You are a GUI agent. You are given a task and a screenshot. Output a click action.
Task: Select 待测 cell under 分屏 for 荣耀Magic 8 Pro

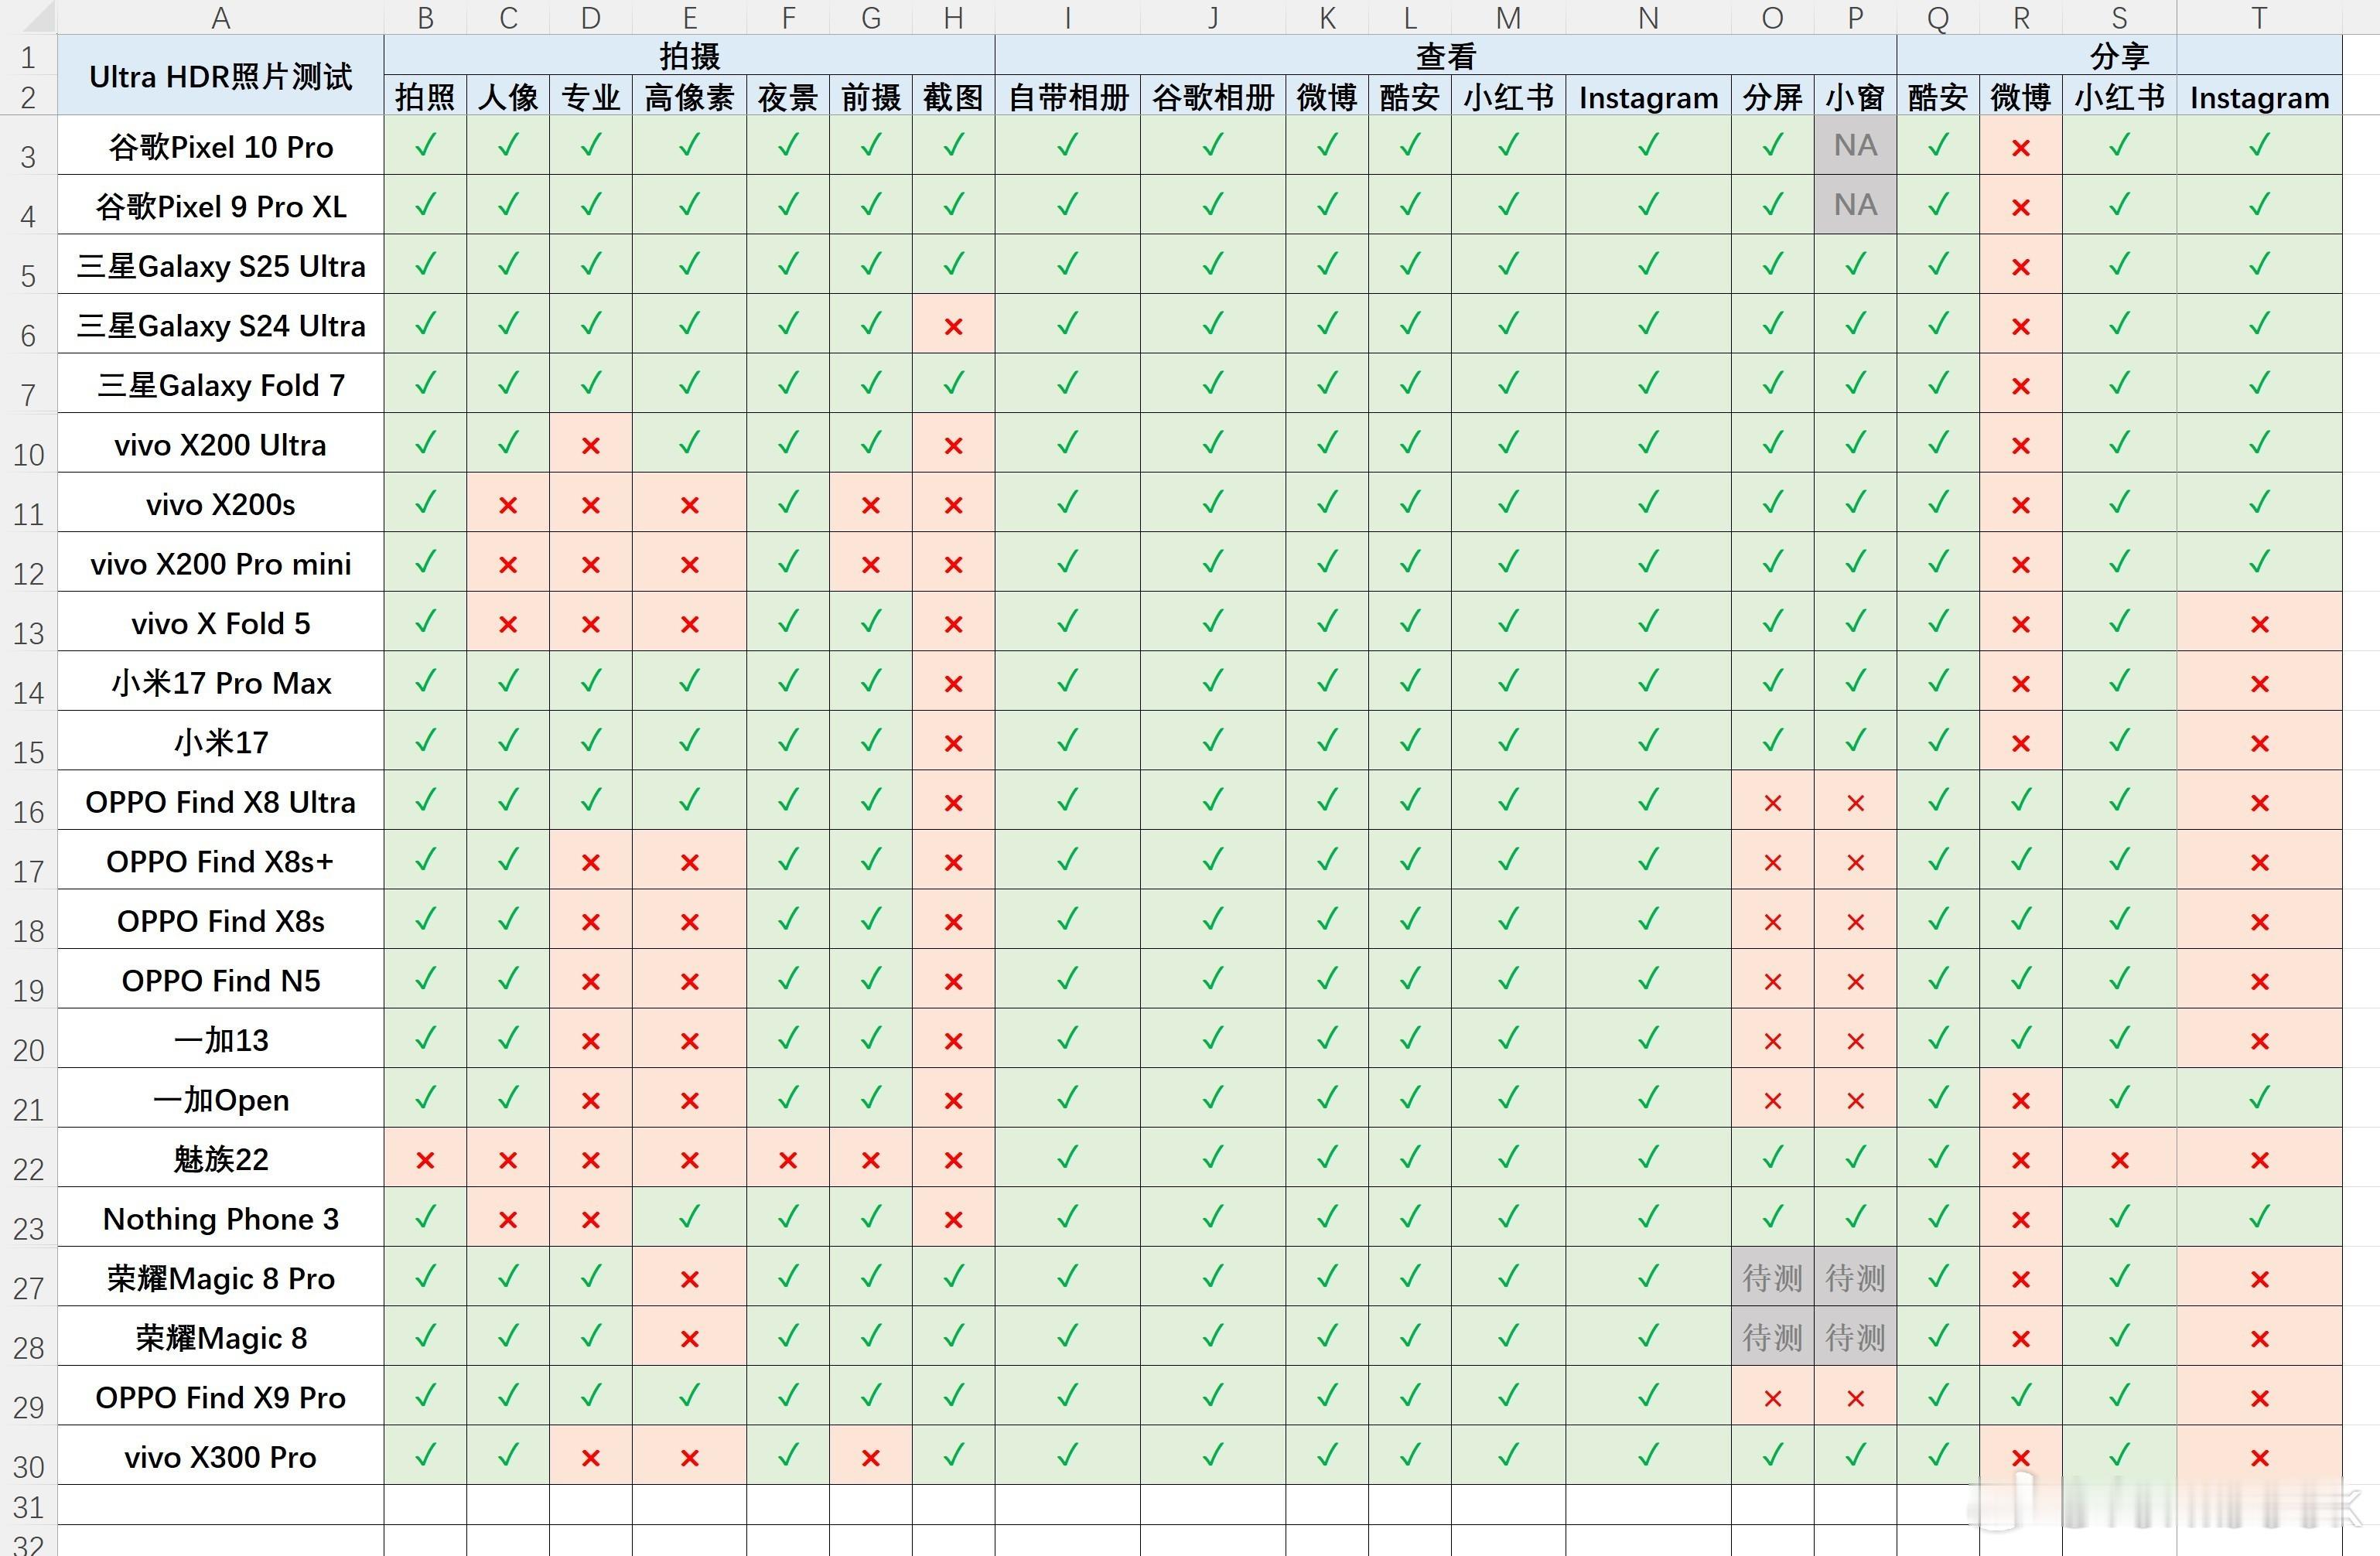(x=1772, y=1278)
